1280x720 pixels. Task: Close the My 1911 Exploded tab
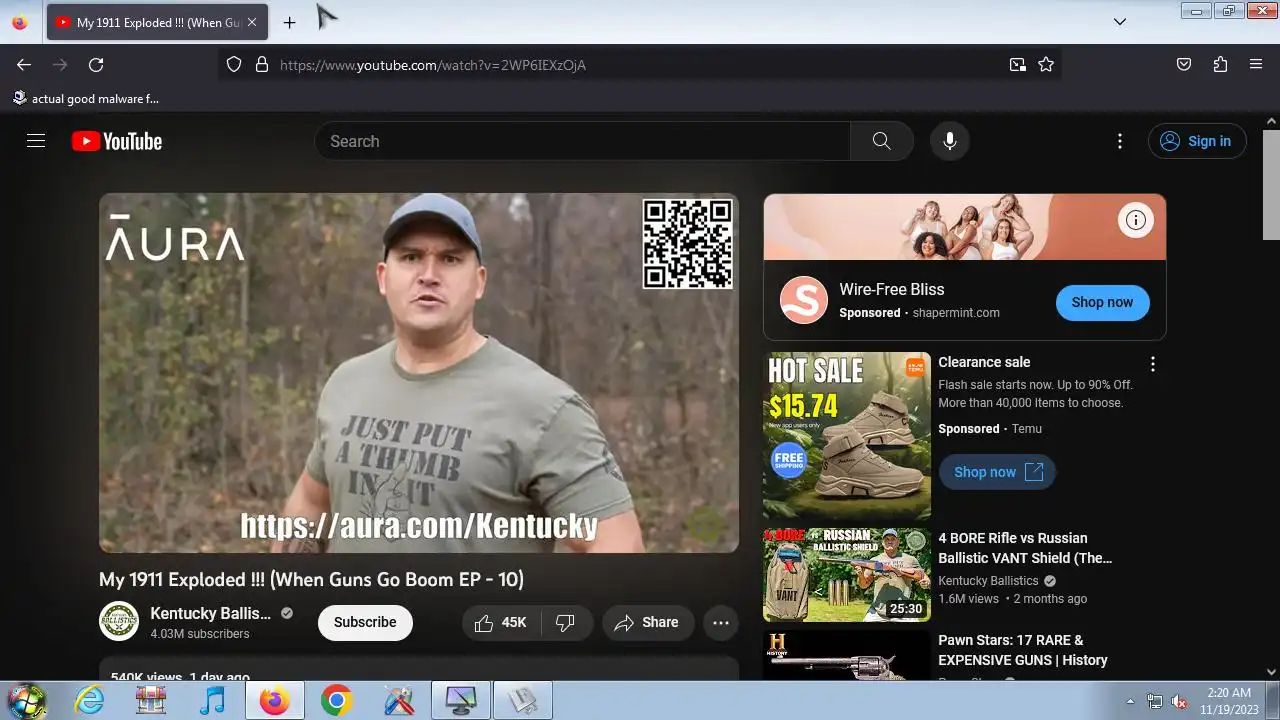pos(252,22)
